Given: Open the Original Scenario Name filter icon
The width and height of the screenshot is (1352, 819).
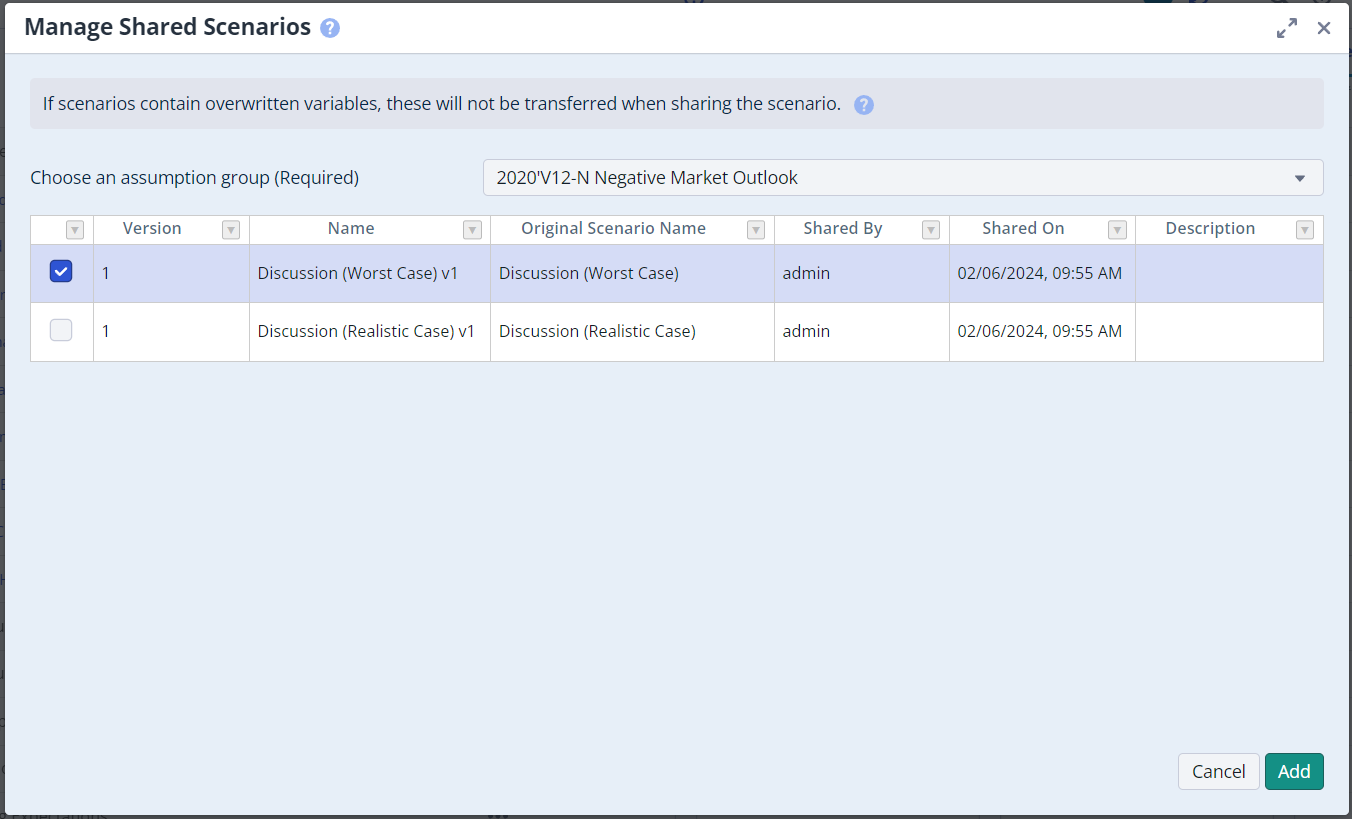Looking at the screenshot, I should (756, 230).
